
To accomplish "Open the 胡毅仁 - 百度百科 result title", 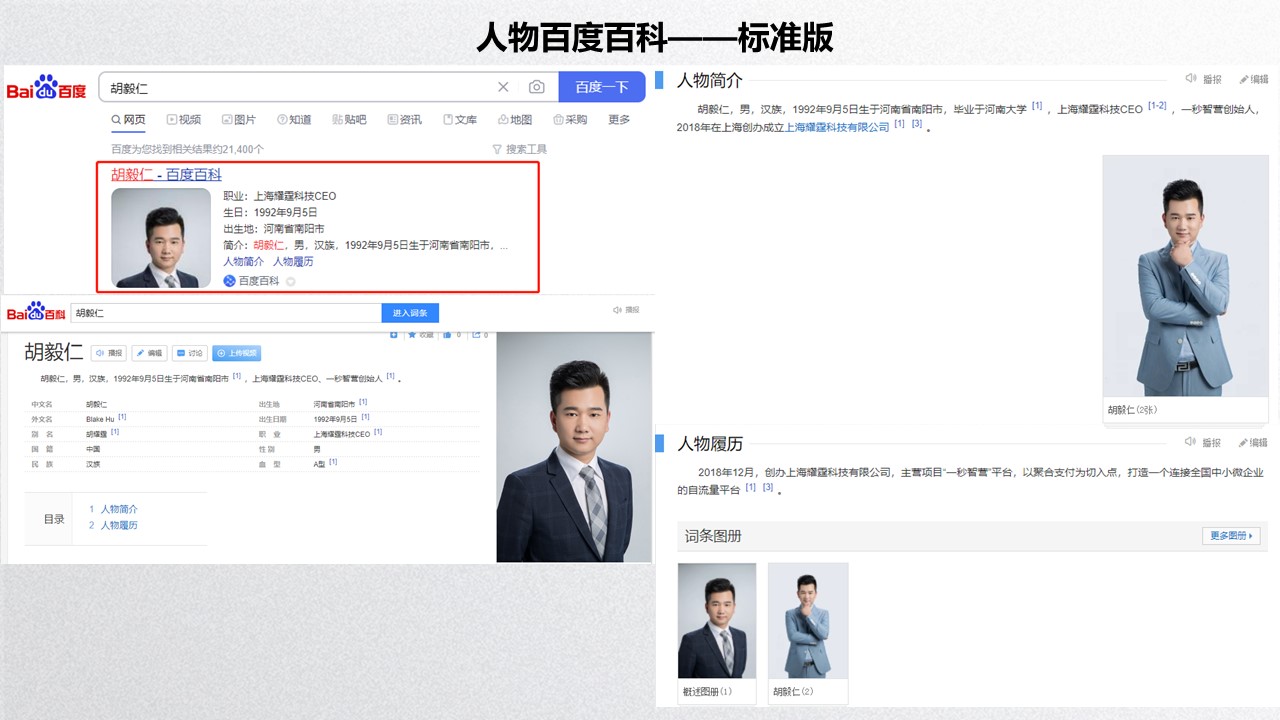I will point(166,174).
